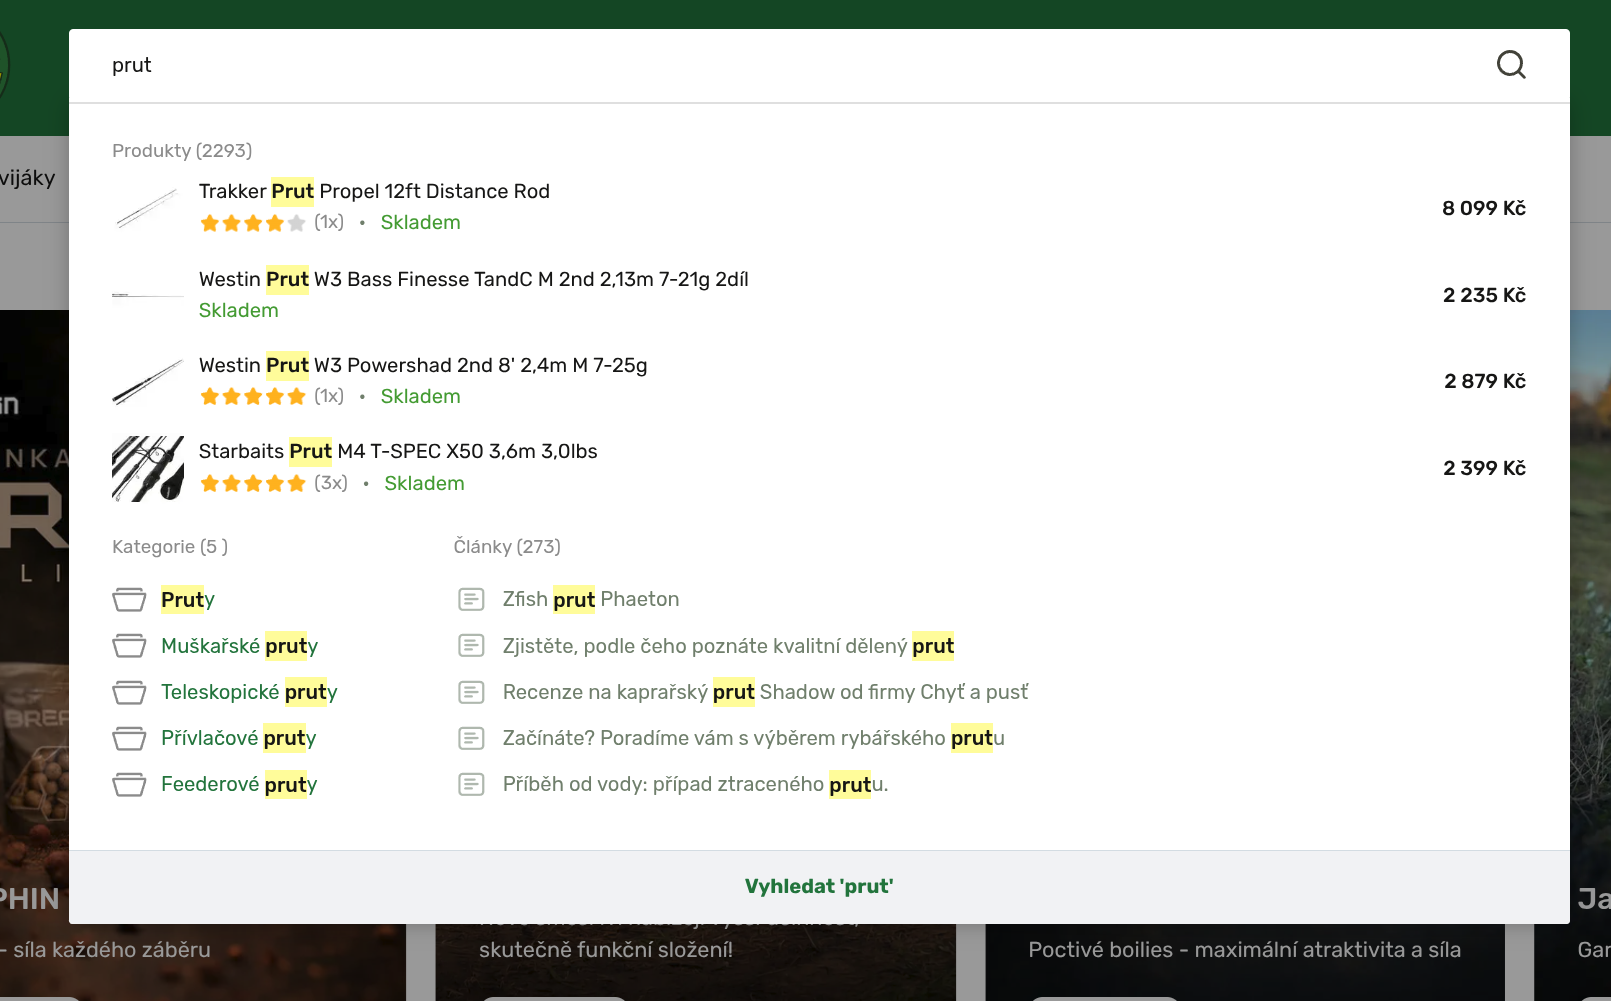Click the Starbaits M4 rods thumbnail
The image size is (1611, 1001).
(148, 468)
